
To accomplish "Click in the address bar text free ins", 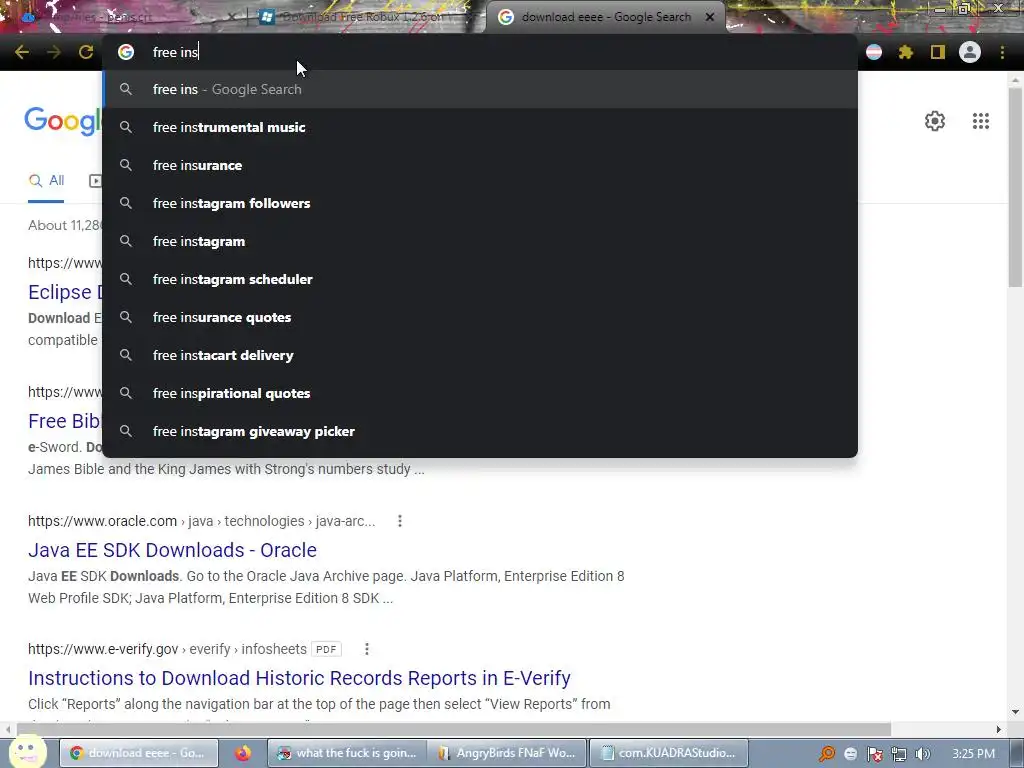I will pos(175,52).
